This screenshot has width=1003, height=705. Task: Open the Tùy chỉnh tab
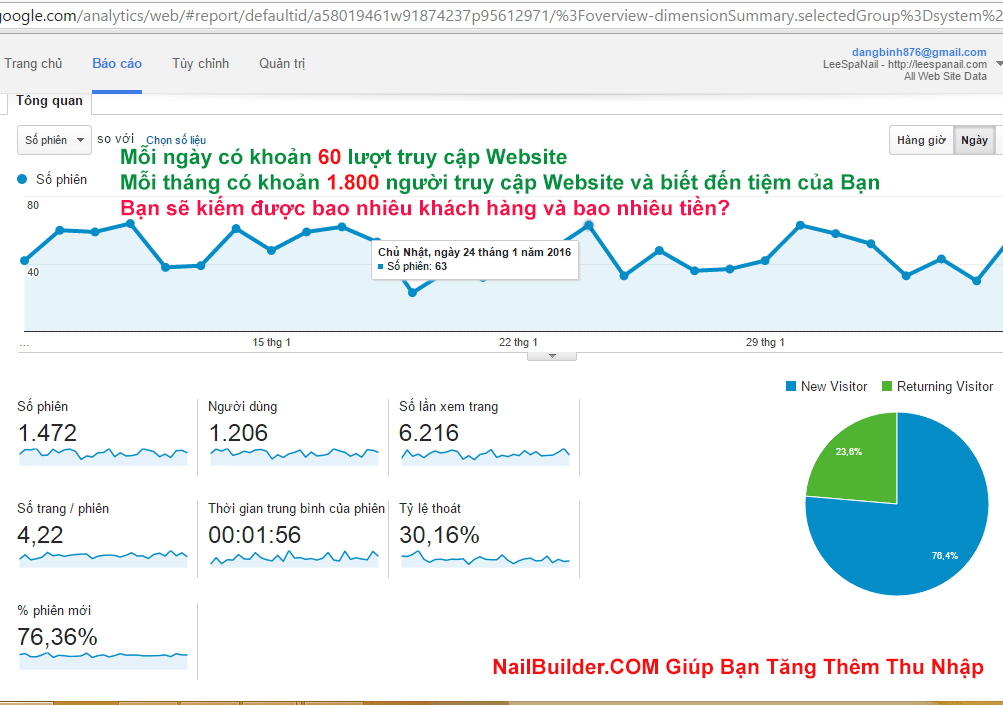point(200,63)
